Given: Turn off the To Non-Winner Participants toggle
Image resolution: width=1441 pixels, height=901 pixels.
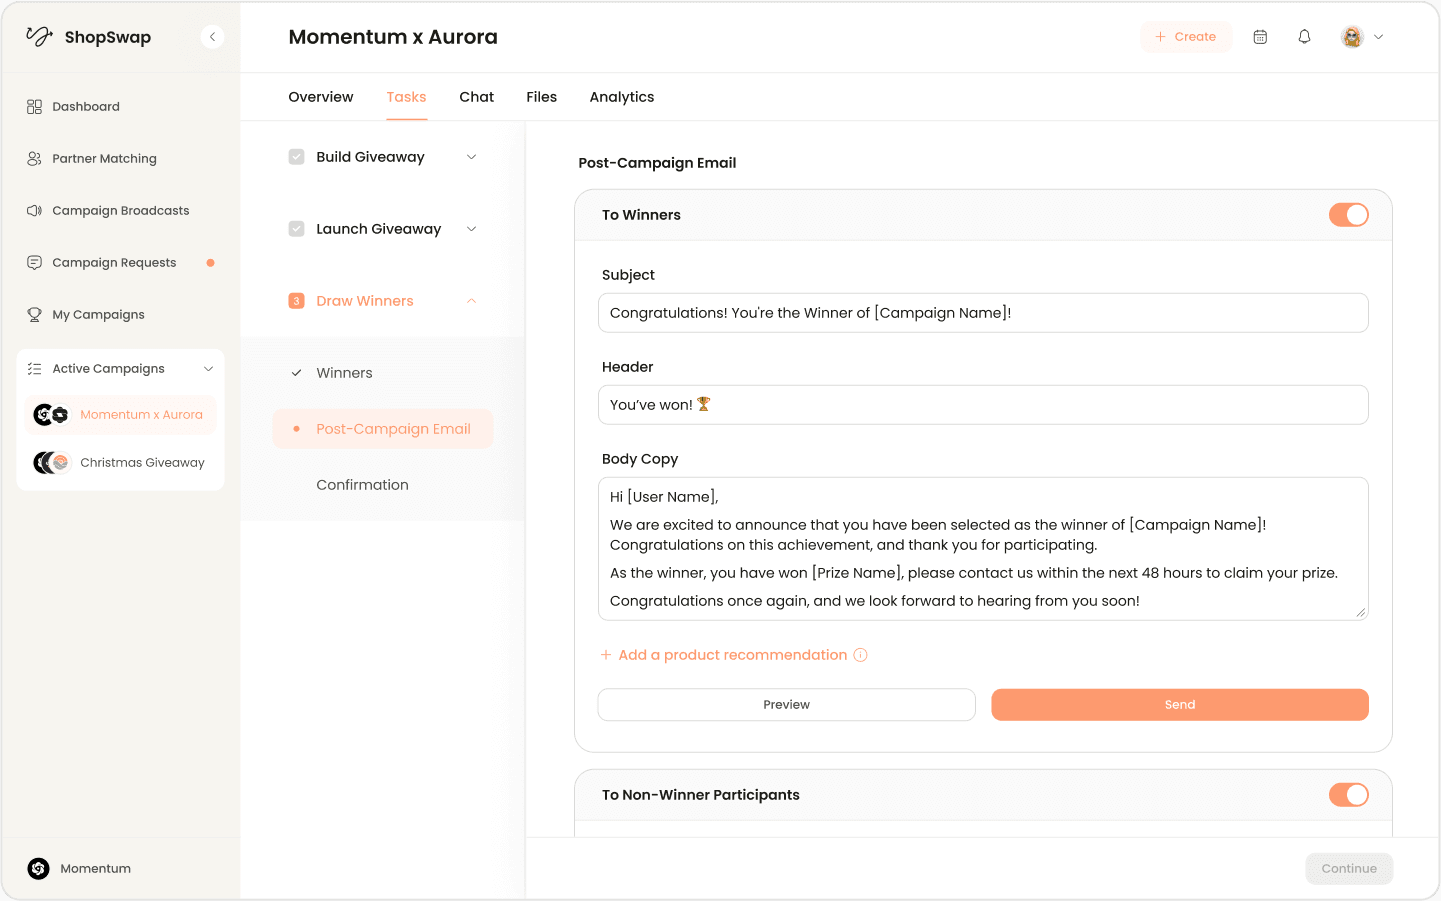Looking at the screenshot, I should tap(1349, 794).
